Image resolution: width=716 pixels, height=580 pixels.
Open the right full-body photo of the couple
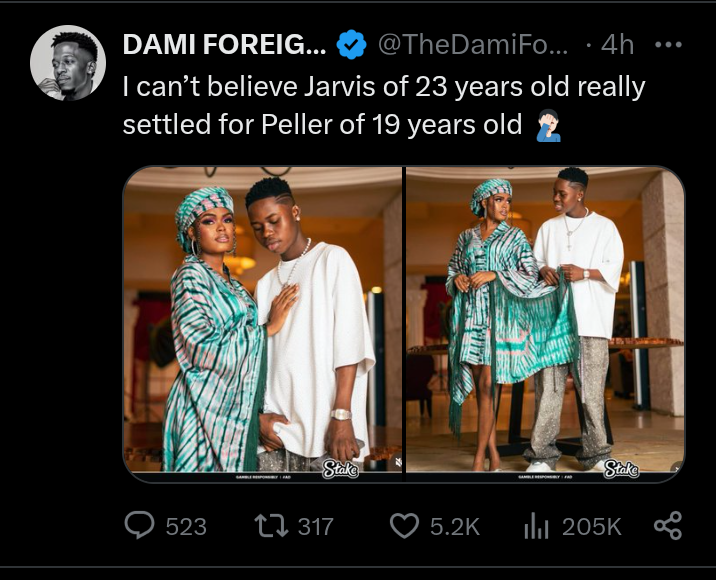pos(545,320)
